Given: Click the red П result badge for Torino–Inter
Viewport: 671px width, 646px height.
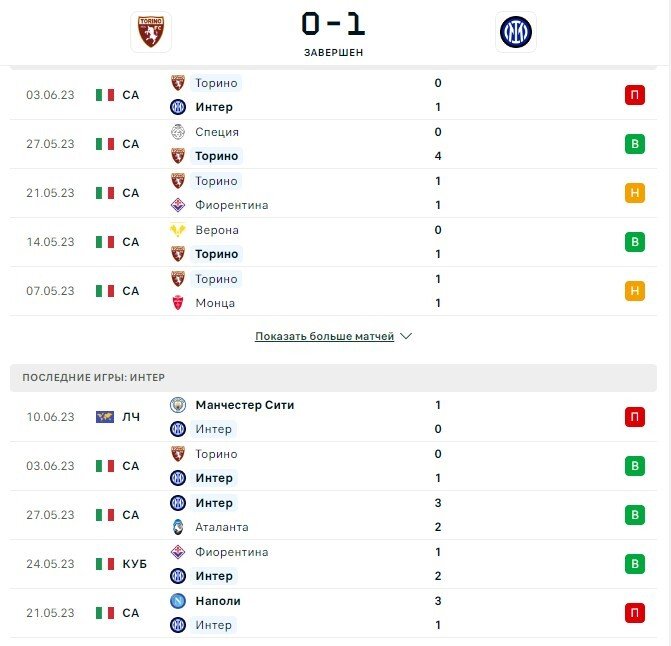Looking at the screenshot, I should click(x=634, y=95).
